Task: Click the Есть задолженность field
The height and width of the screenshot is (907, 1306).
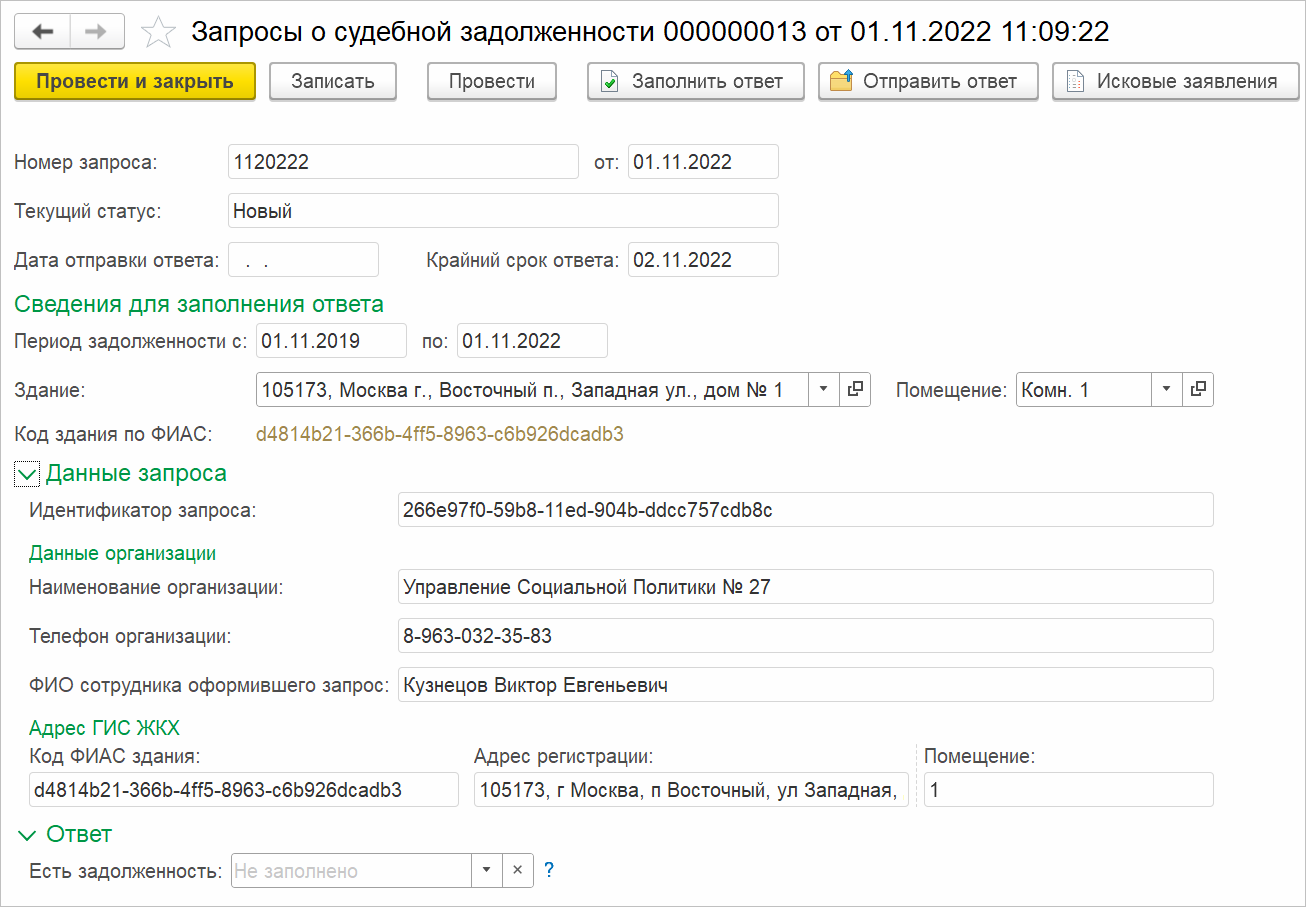Action: 351,871
